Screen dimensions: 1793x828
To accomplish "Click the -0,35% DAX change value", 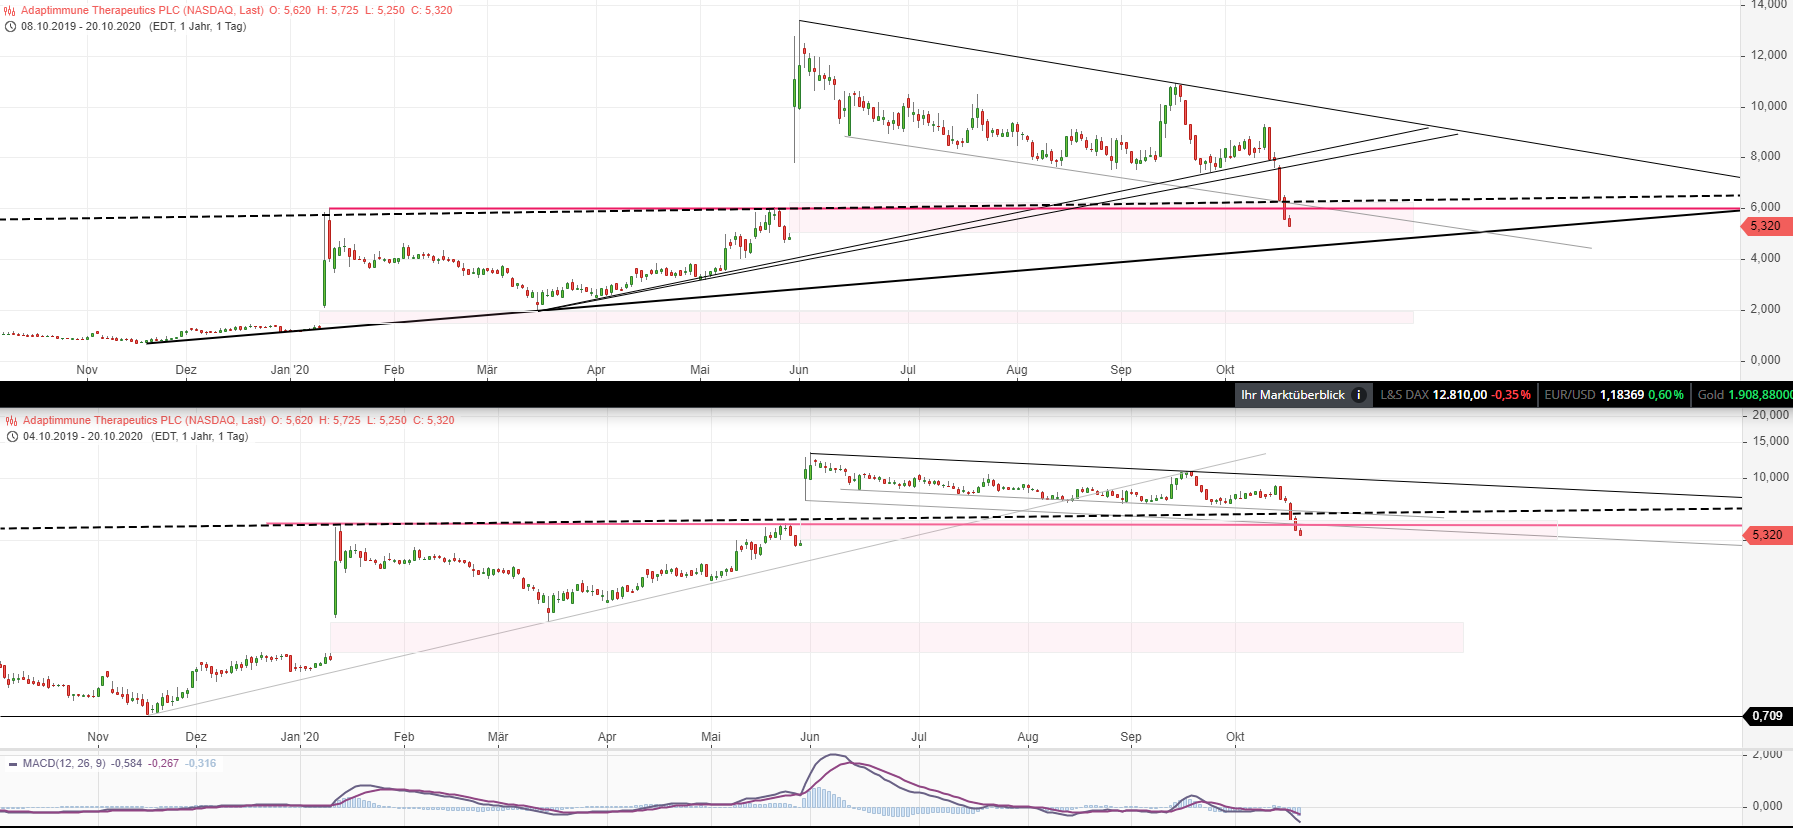I will tap(1511, 395).
